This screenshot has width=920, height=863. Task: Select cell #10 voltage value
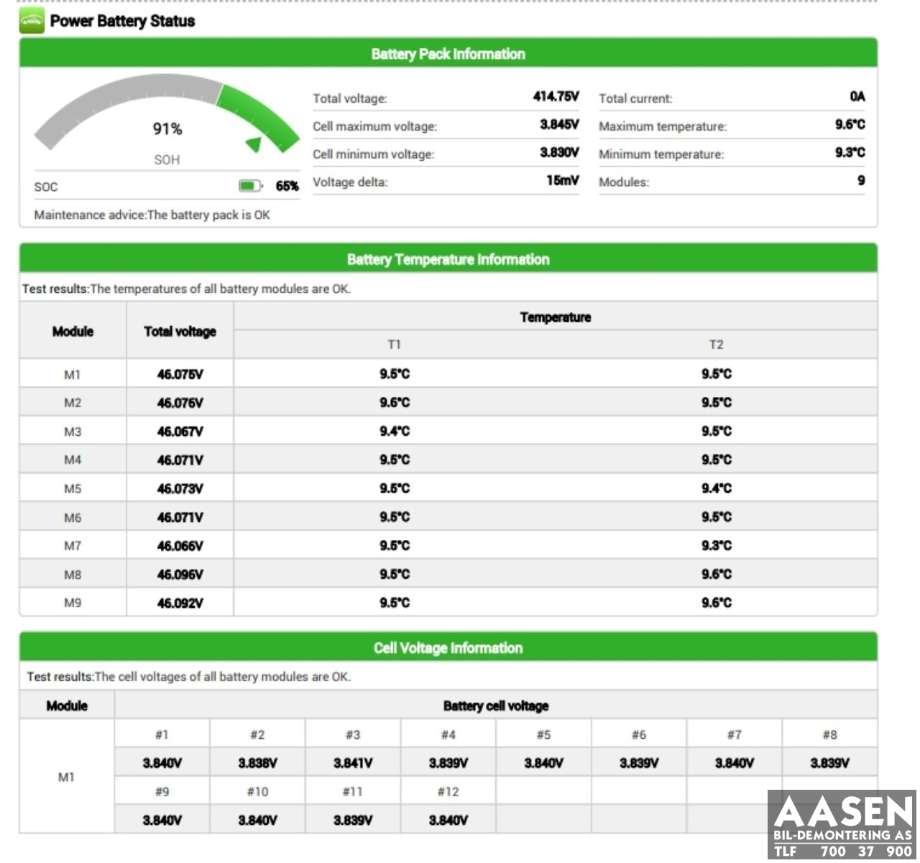coord(258,820)
